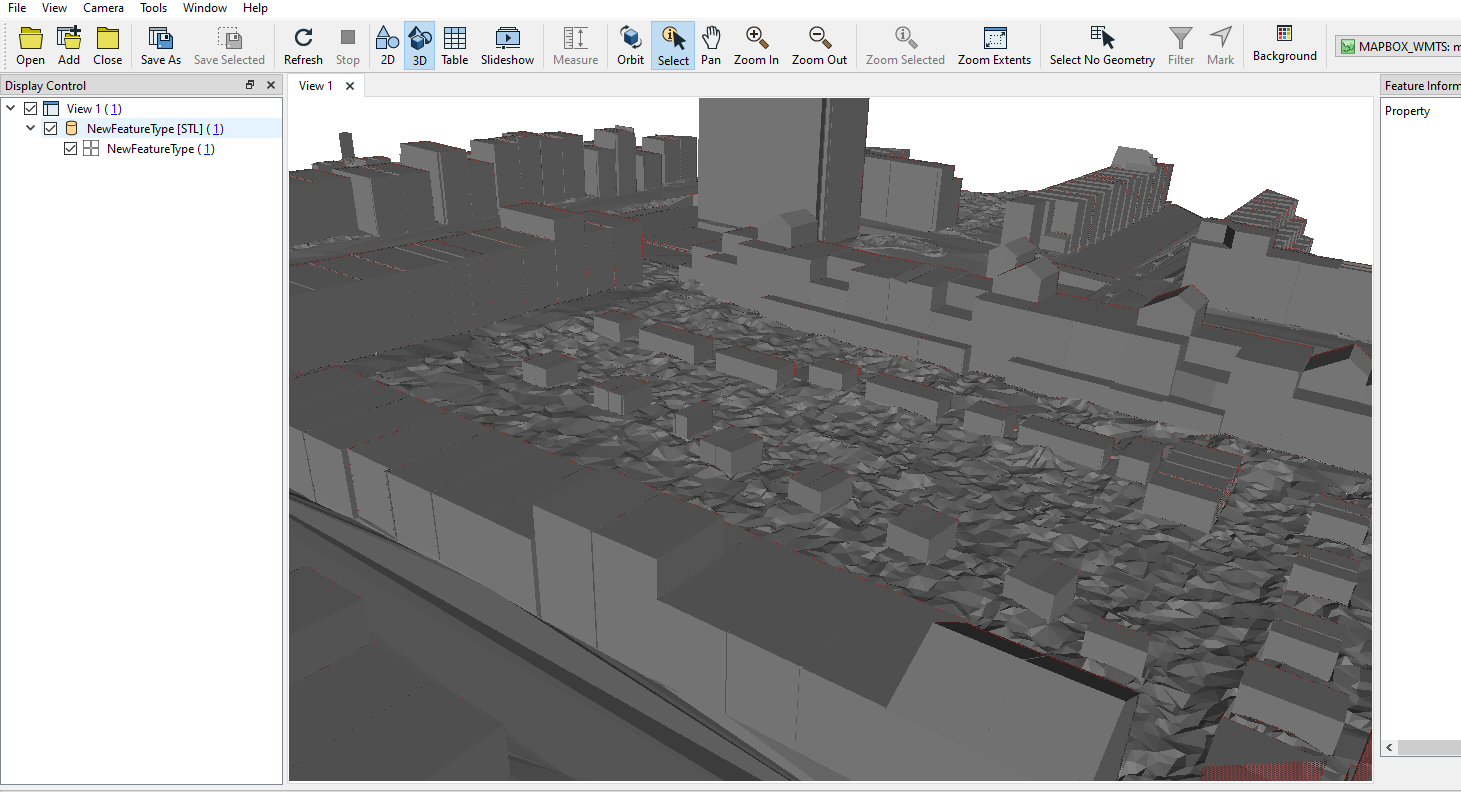Click the Zoom In magnifier
This screenshot has width=1461, height=792.
[756, 46]
